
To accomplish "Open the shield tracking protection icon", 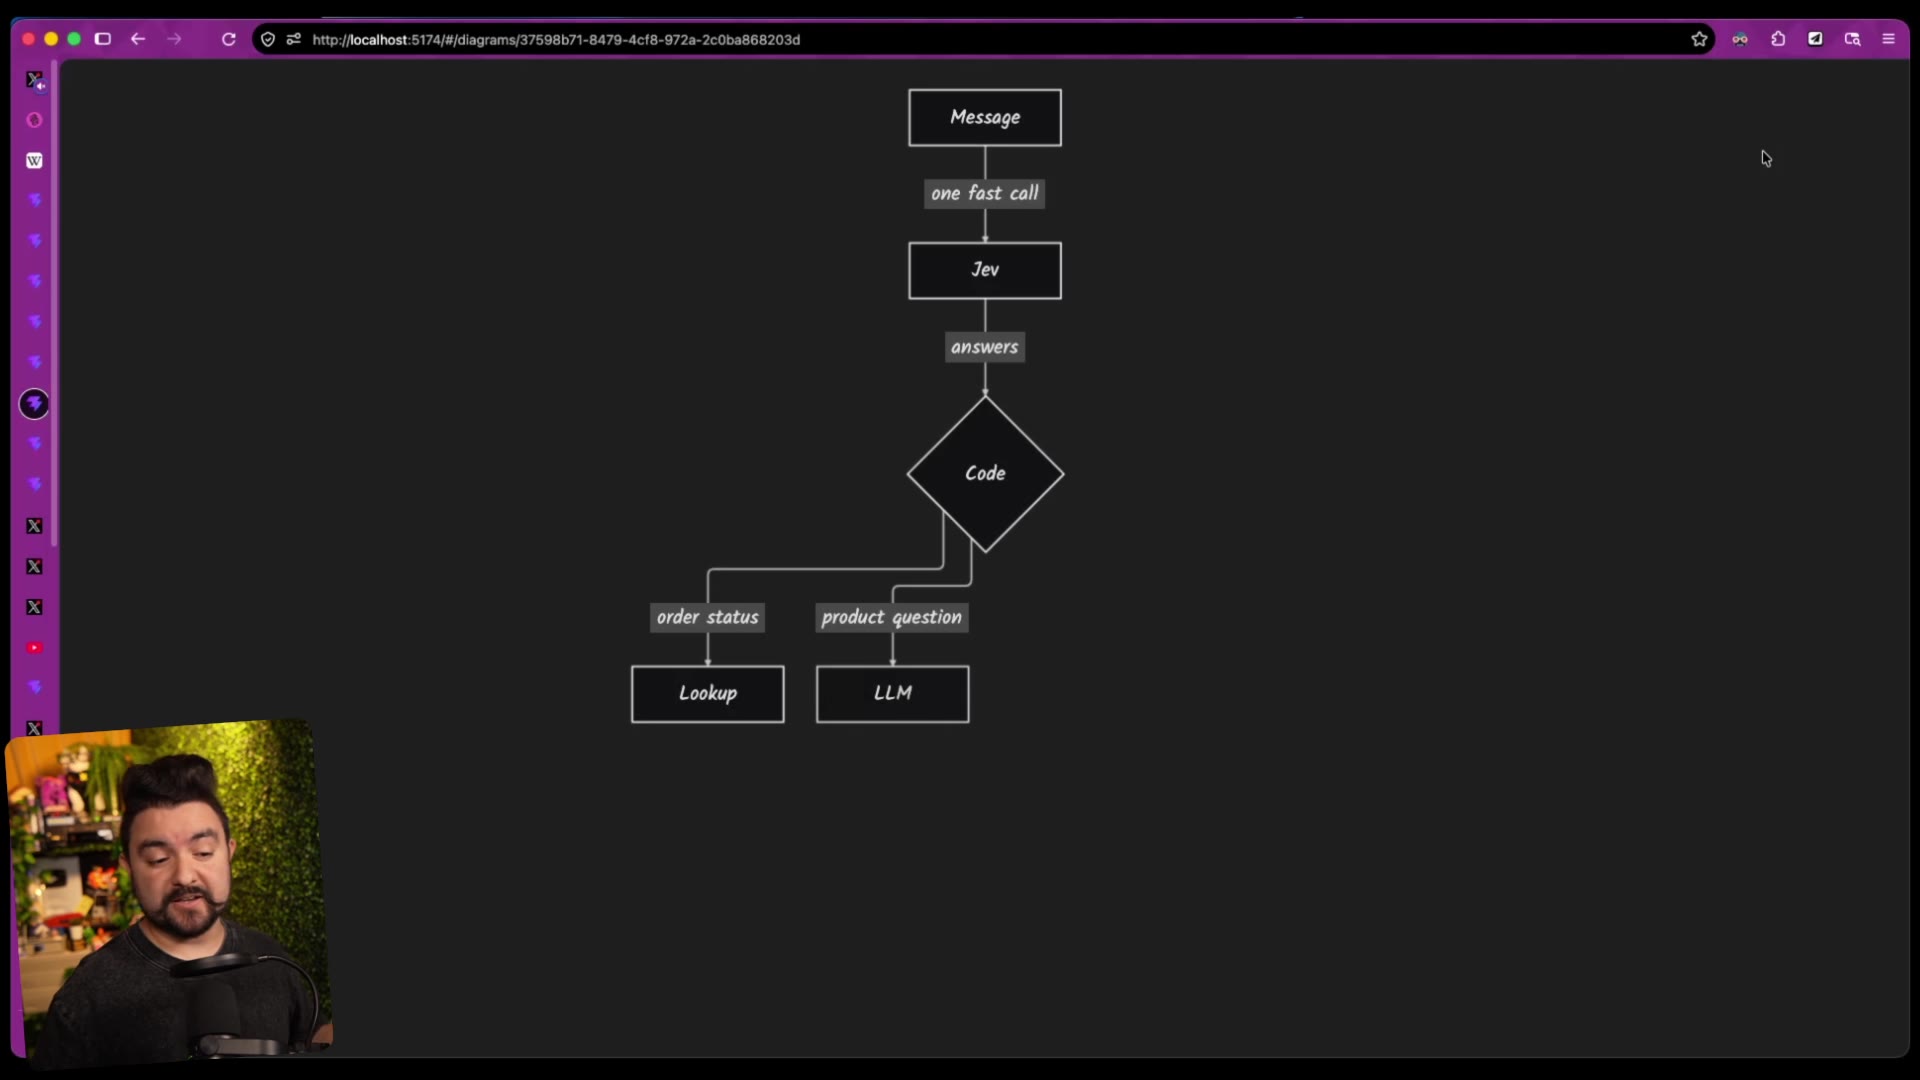I will 268,39.
